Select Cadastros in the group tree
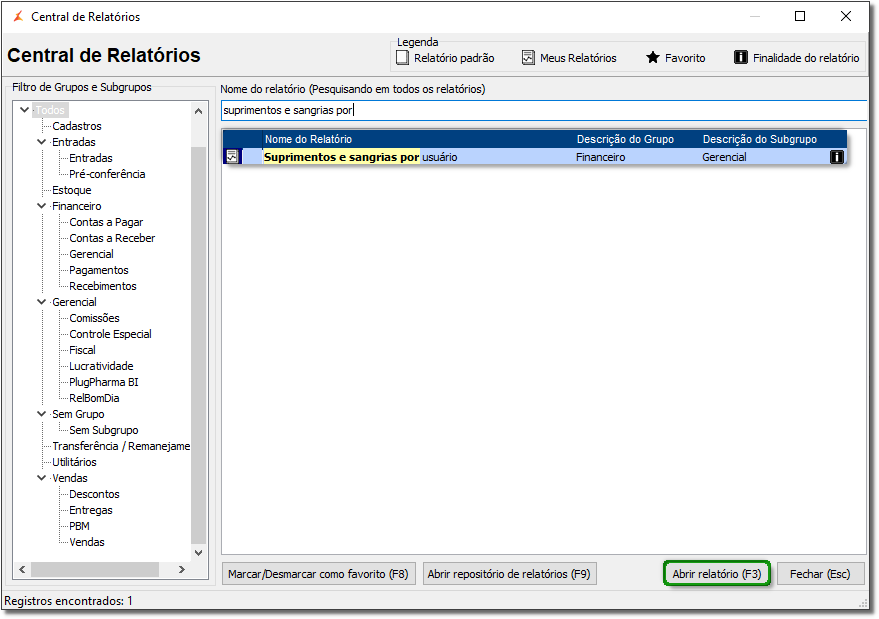The image size is (879, 619). coord(77,126)
